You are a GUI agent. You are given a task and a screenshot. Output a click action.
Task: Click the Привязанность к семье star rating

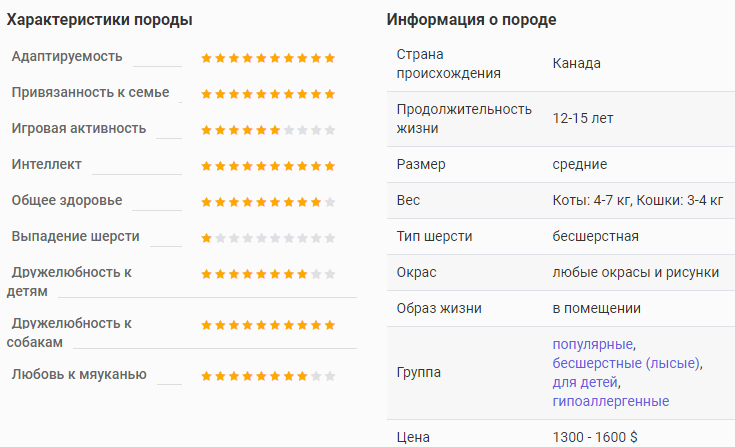tap(268, 94)
